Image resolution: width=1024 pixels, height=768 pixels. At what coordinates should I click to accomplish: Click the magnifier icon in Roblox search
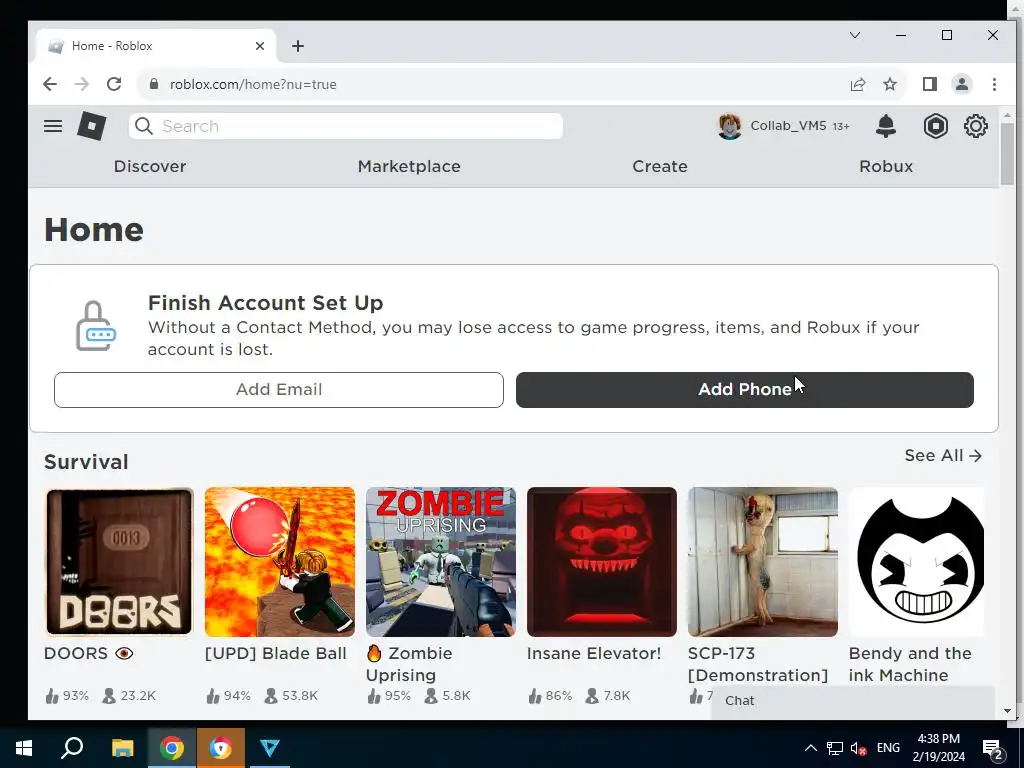(x=144, y=126)
